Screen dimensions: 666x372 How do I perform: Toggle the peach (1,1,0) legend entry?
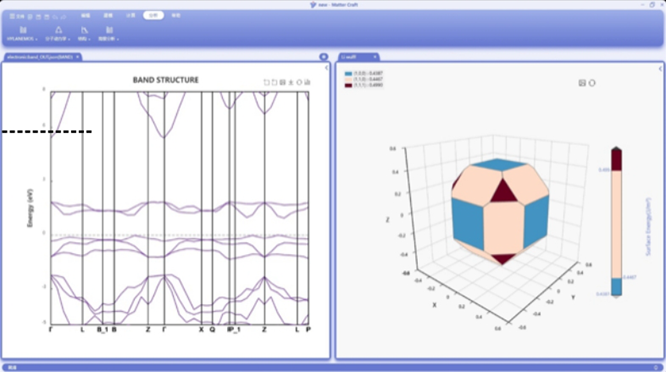click(x=364, y=79)
